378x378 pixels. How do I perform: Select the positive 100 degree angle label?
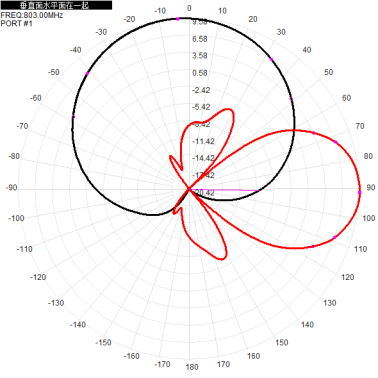coord(369,218)
